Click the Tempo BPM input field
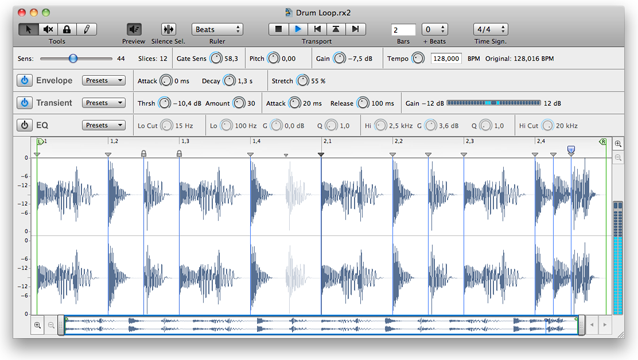The image size is (638, 360). coord(446,59)
